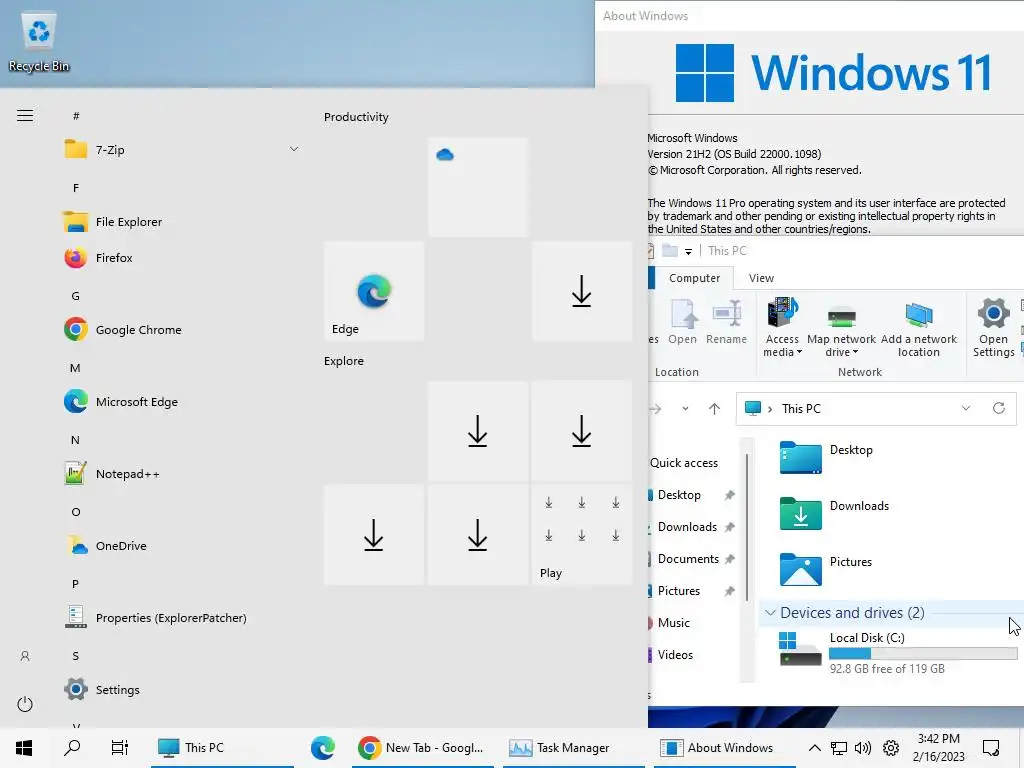Open Microsoft Edge in the app list
1024x768 pixels.
point(120,402)
